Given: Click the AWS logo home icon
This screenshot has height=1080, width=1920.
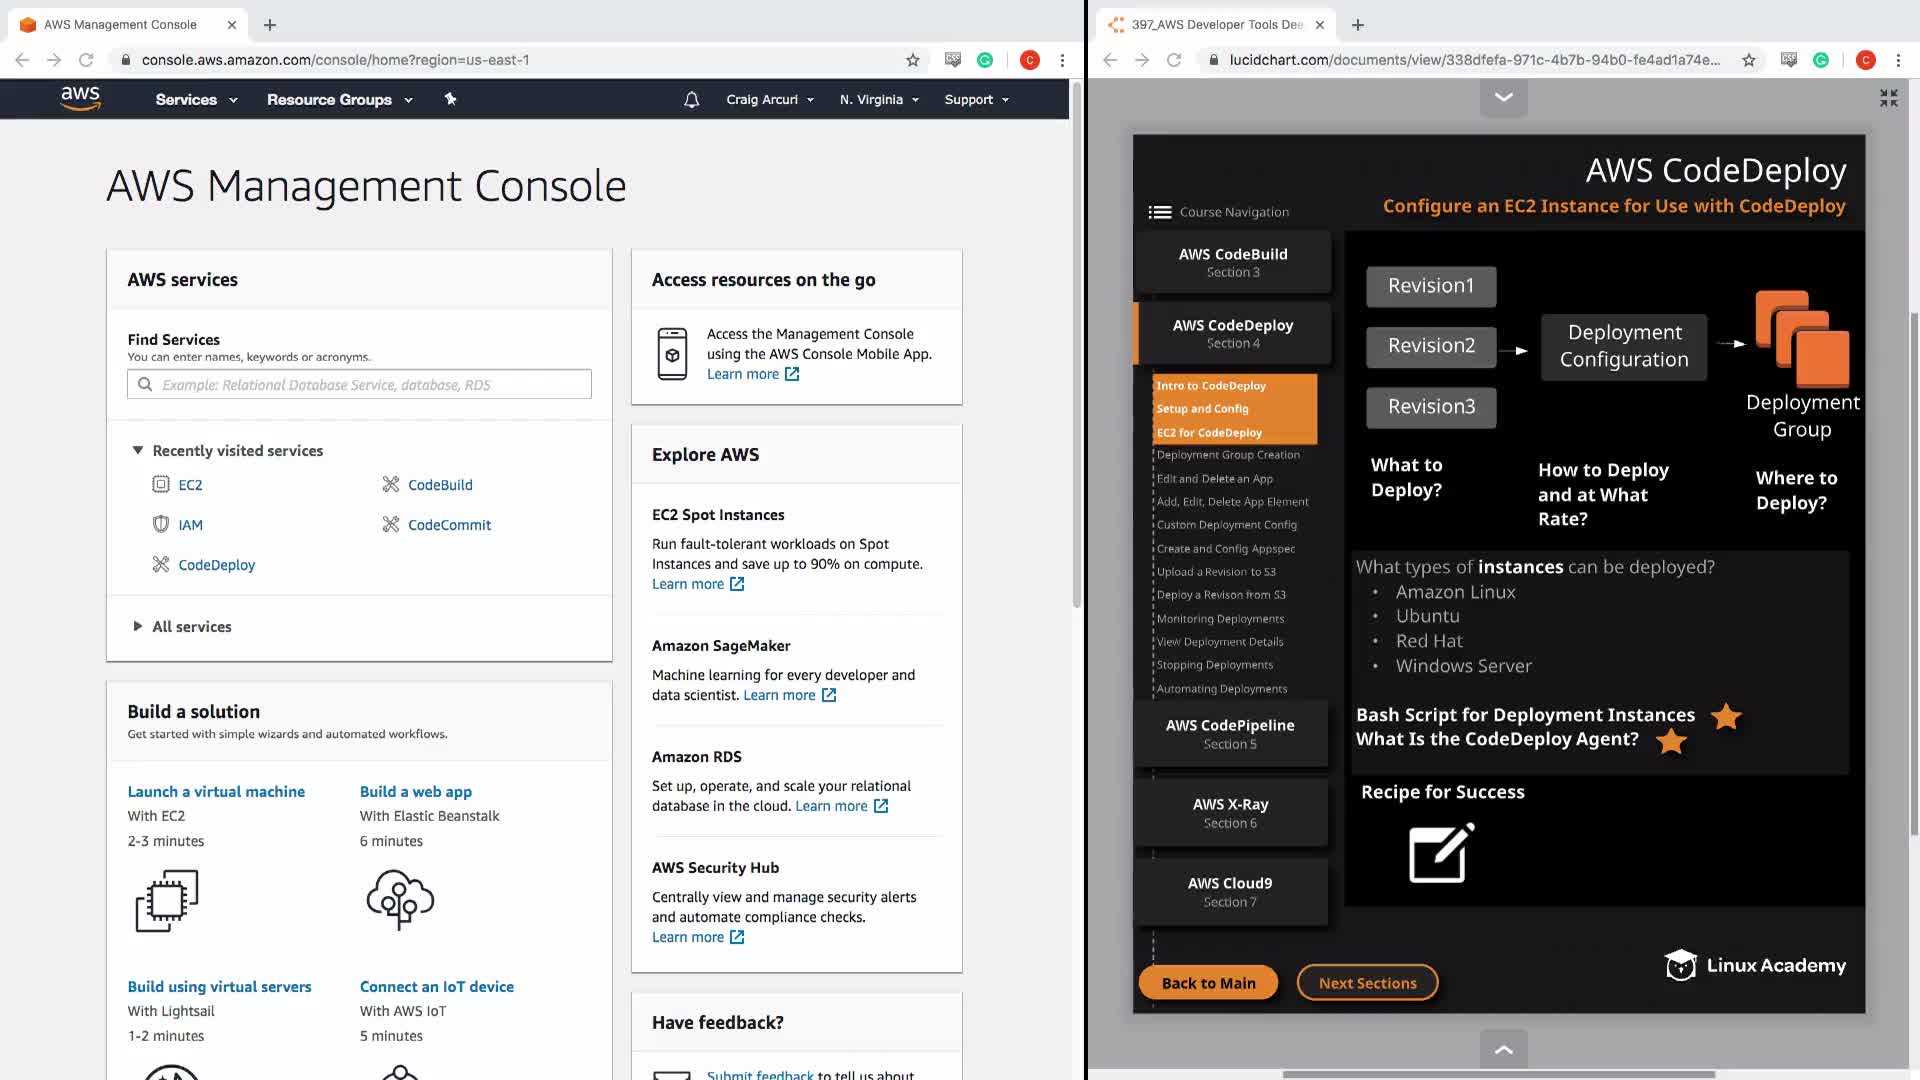Looking at the screenshot, I should 80,98.
